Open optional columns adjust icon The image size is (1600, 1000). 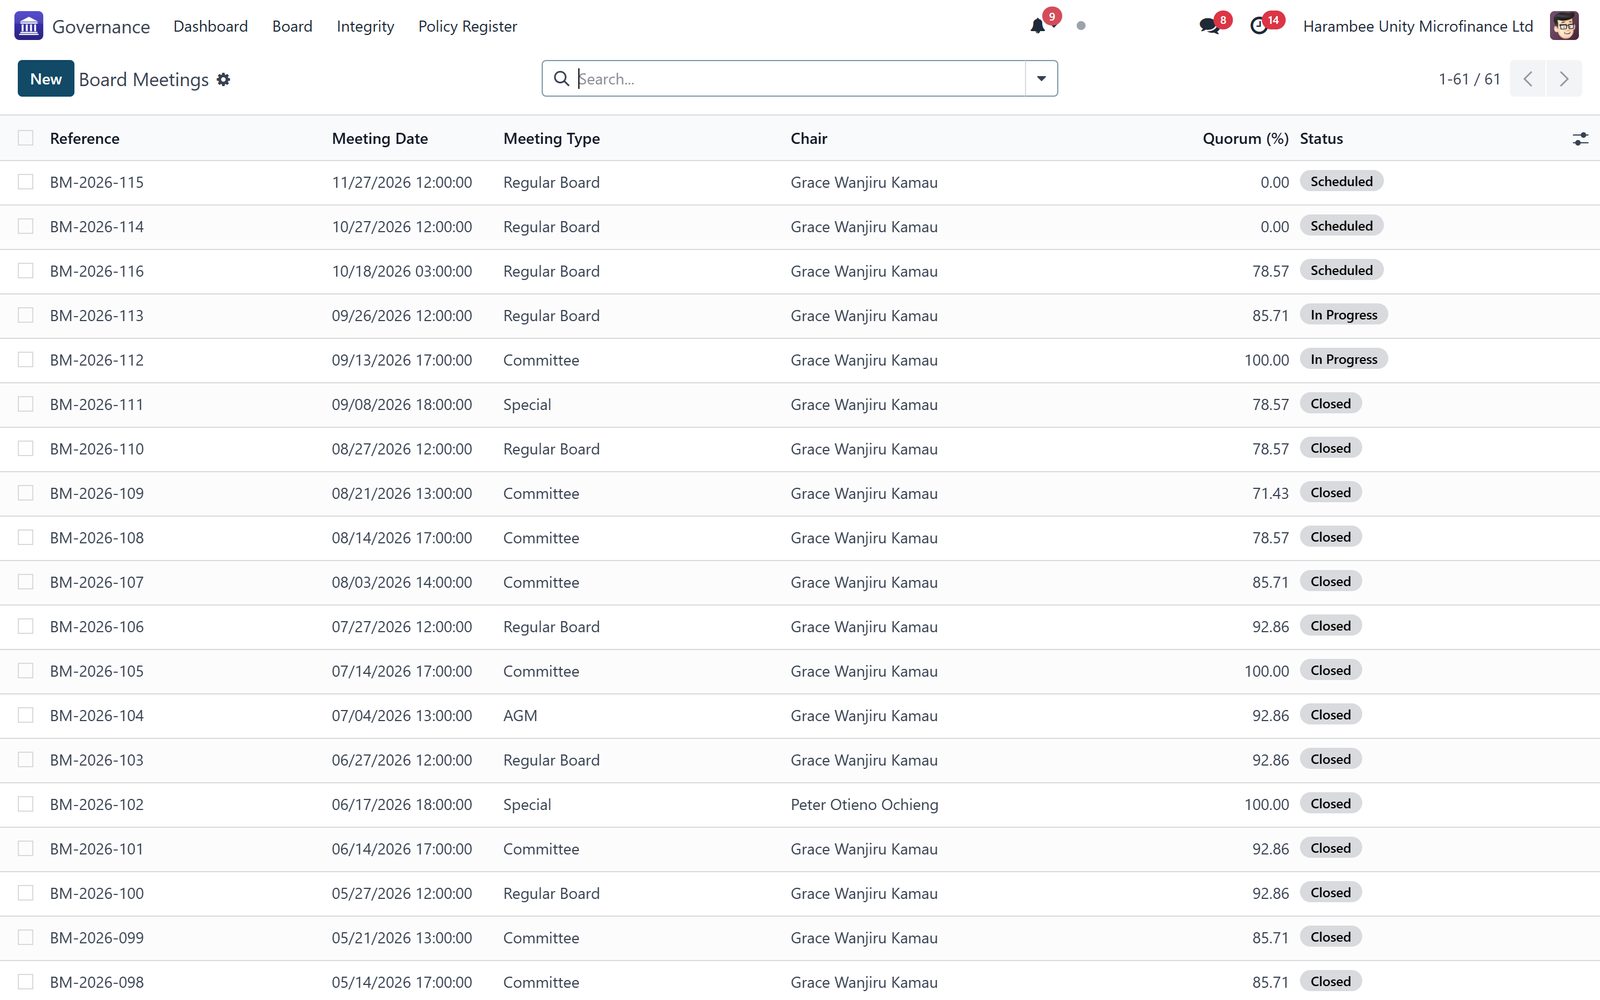click(1580, 139)
